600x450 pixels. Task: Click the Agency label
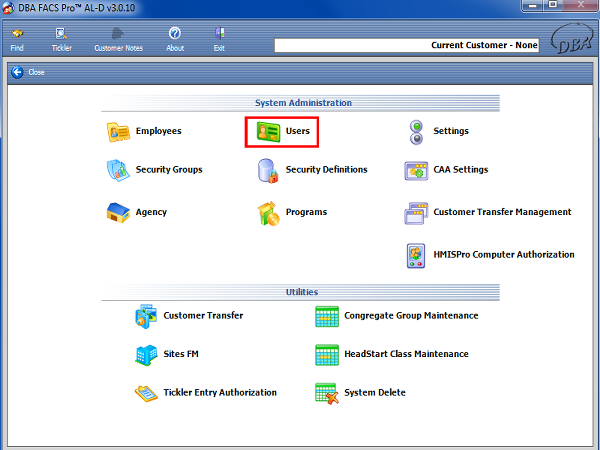[x=151, y=212]
